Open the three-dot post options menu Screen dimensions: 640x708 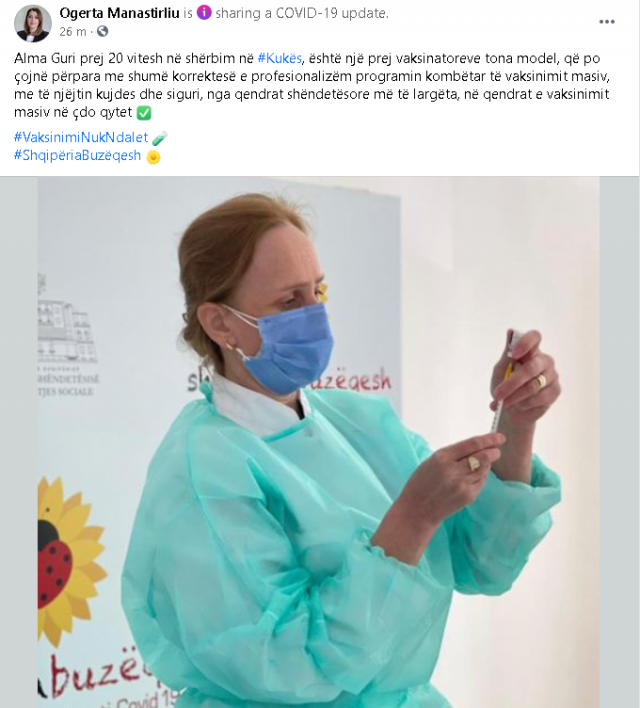[607, 22]
